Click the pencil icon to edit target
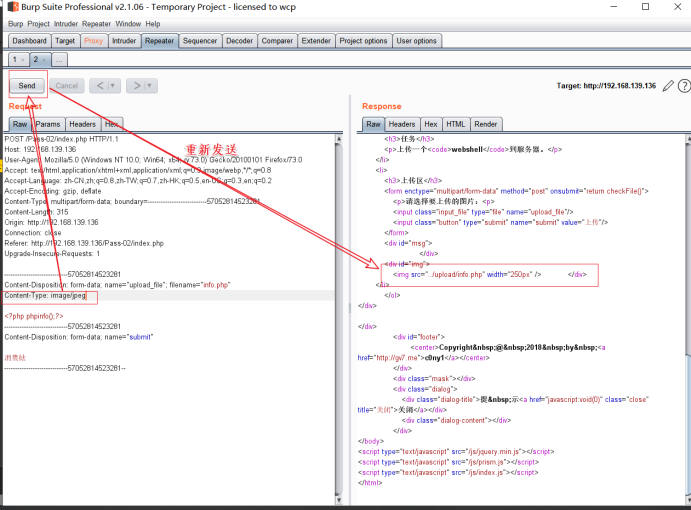Screen dimensions: 691x510 [x=668, y=86]
